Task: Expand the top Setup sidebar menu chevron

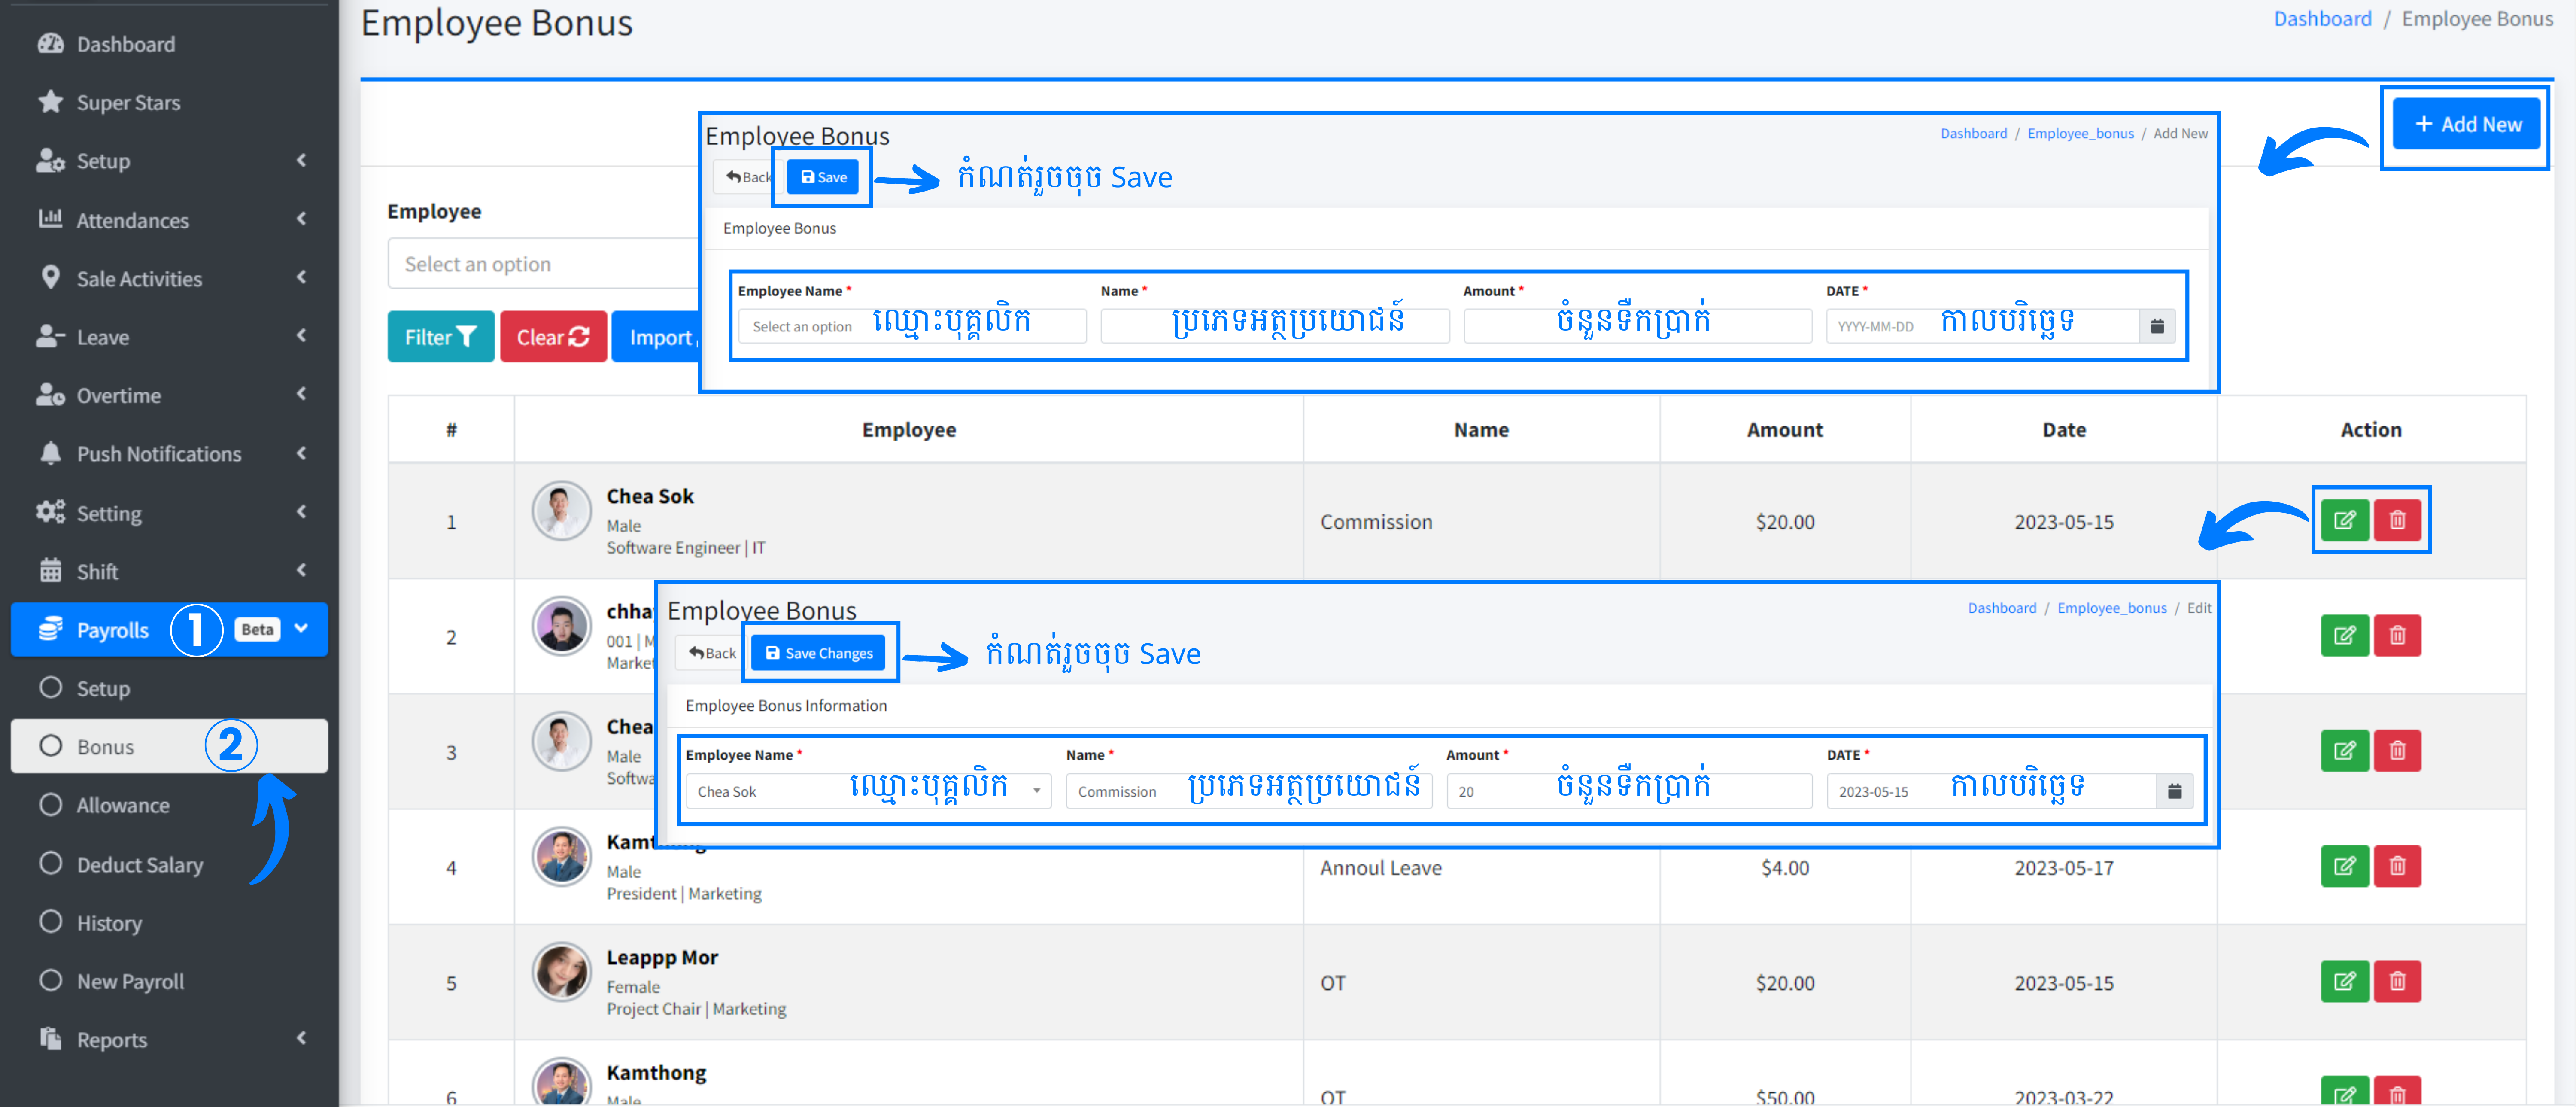Action: (x=301, y=160)
